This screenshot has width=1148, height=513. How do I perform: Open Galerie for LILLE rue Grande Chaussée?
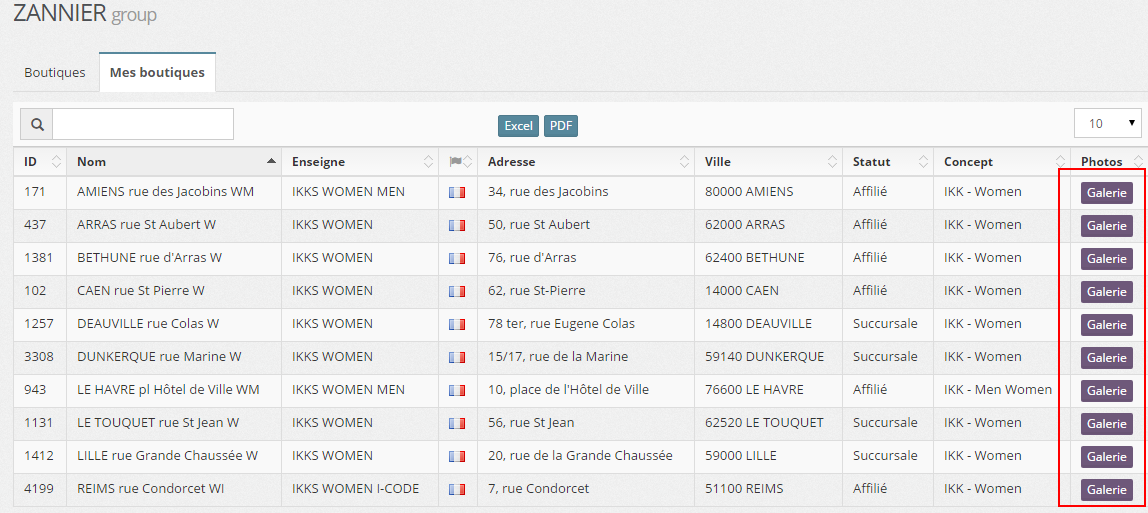point(1106,457)
